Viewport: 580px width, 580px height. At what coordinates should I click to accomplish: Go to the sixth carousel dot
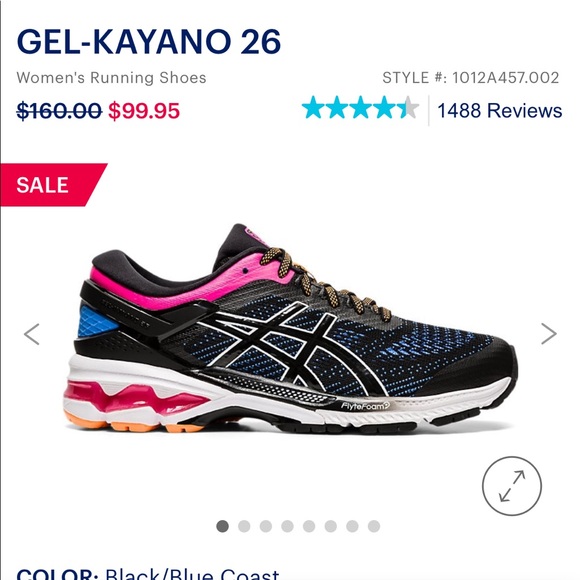tap(331, 526)
